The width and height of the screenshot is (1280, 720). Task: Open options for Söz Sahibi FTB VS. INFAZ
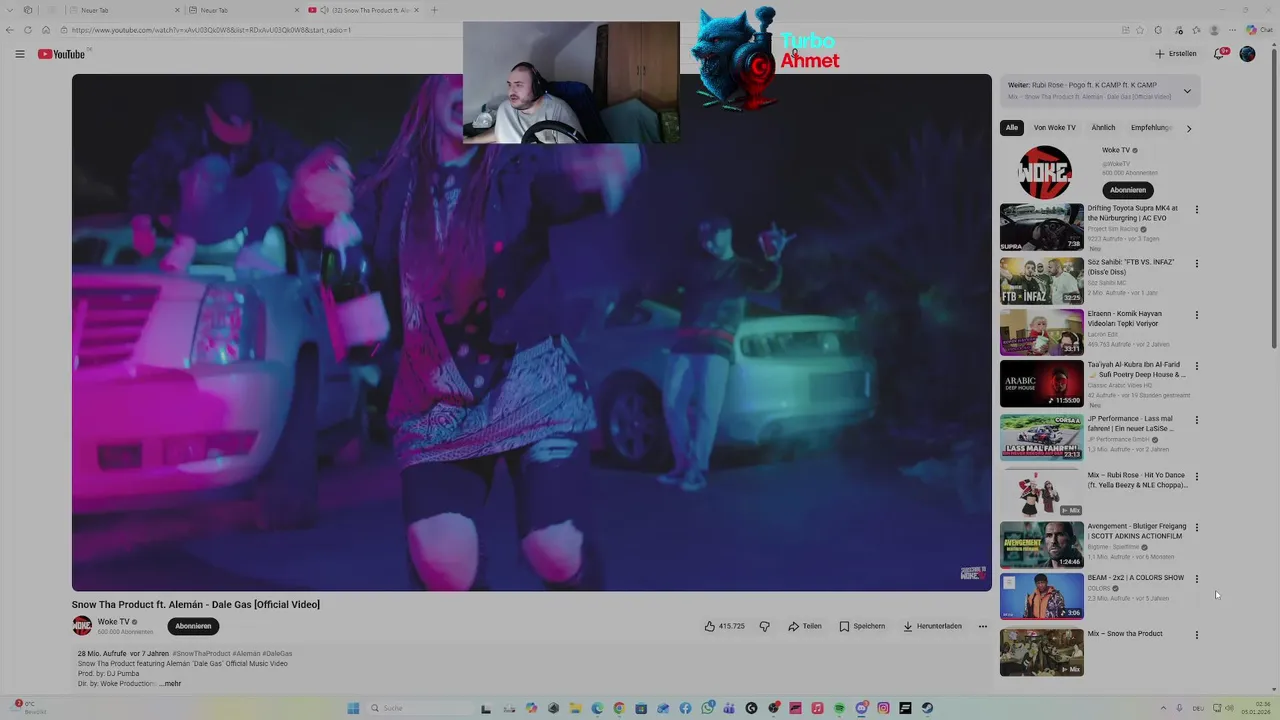tap(1197, 264)
